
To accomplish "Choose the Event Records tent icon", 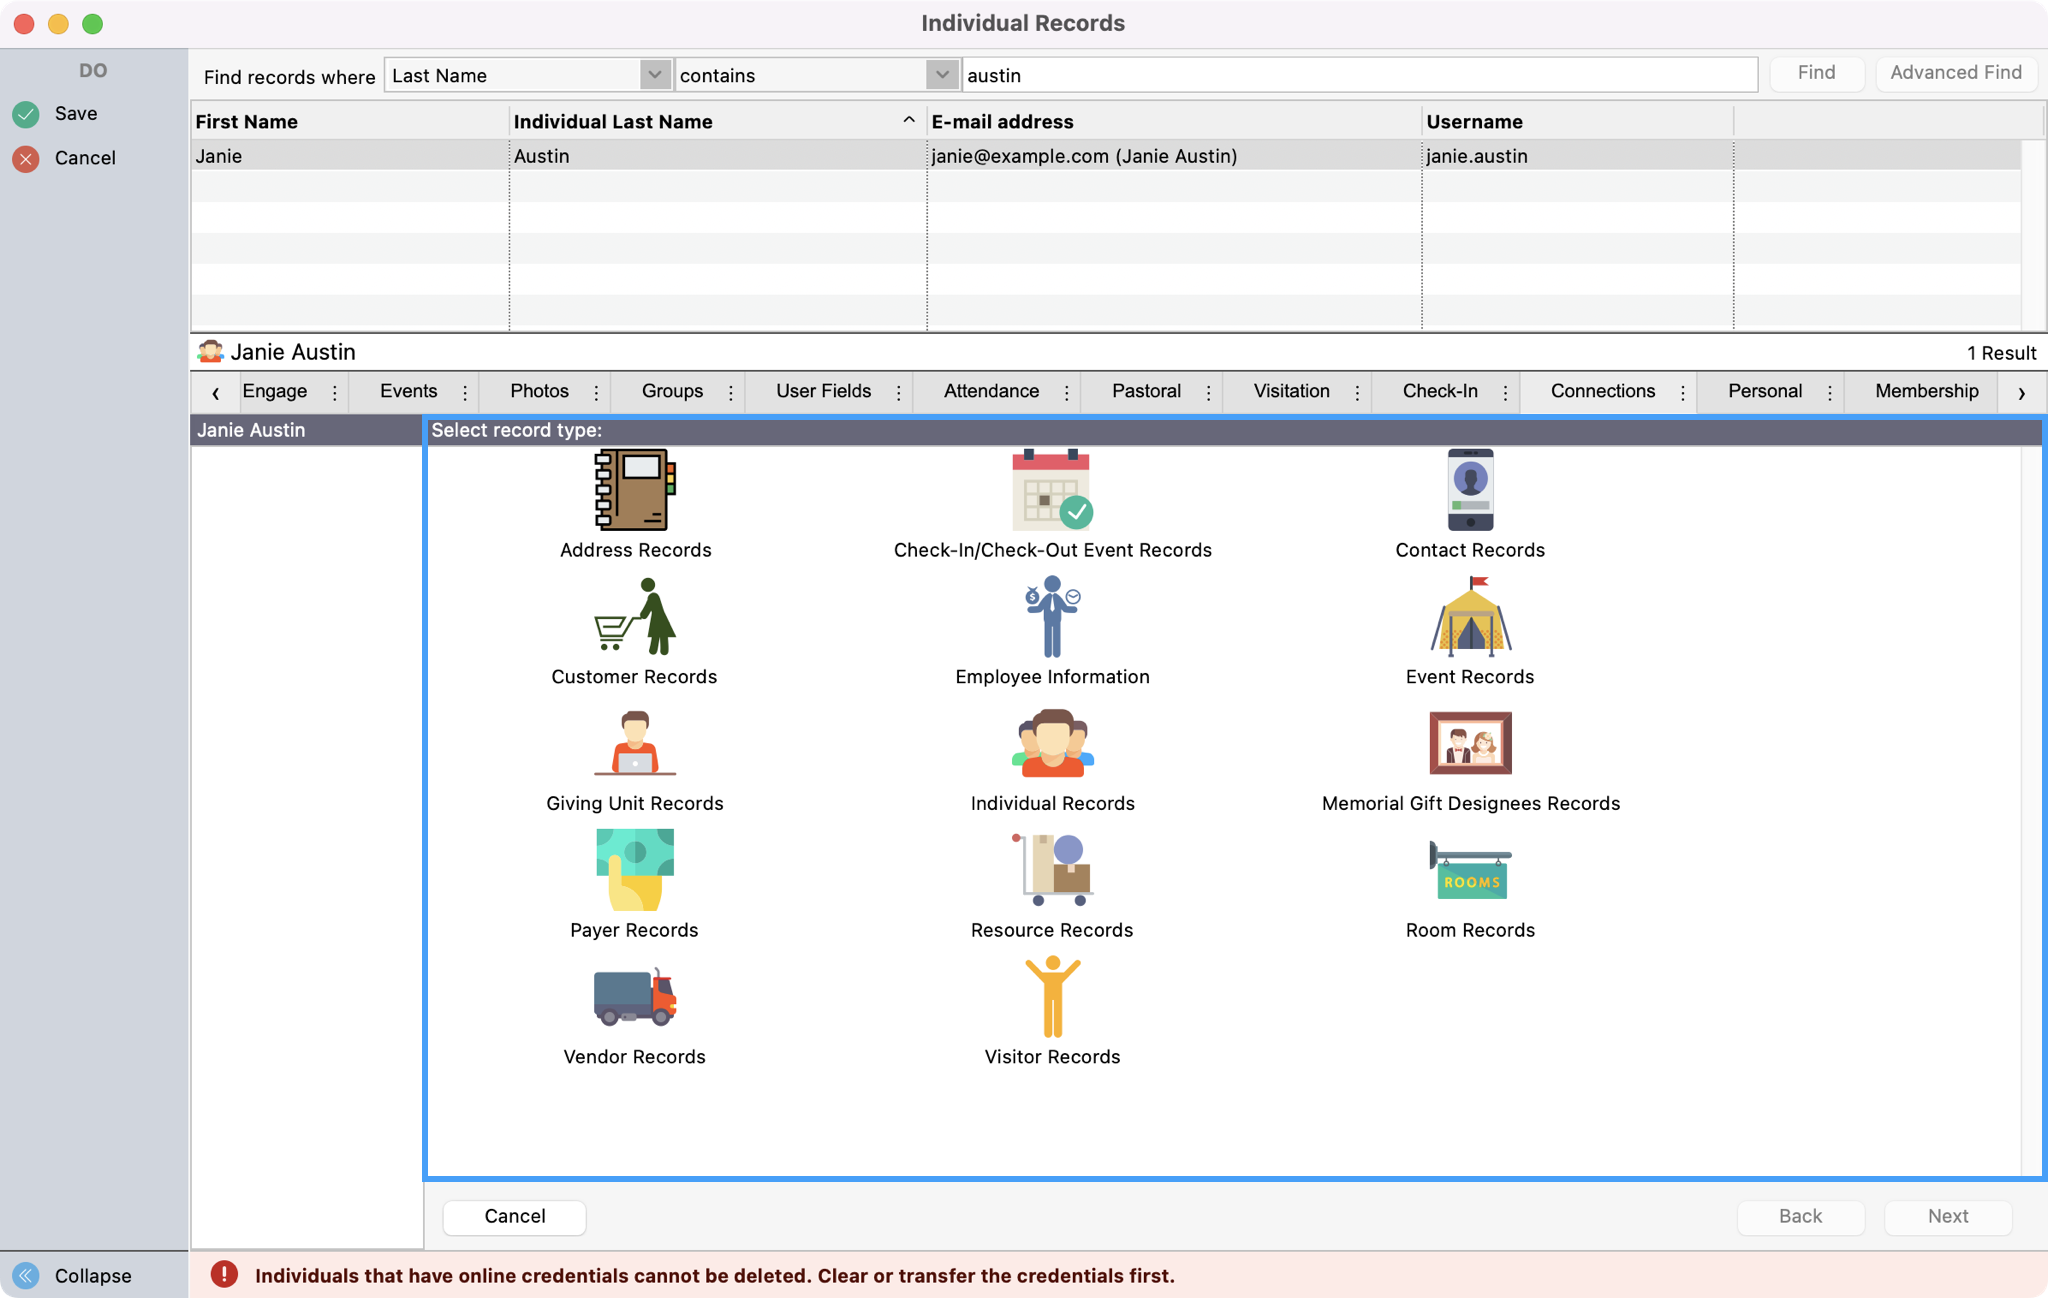I will pyautogui.click(x=1469, y=617).
